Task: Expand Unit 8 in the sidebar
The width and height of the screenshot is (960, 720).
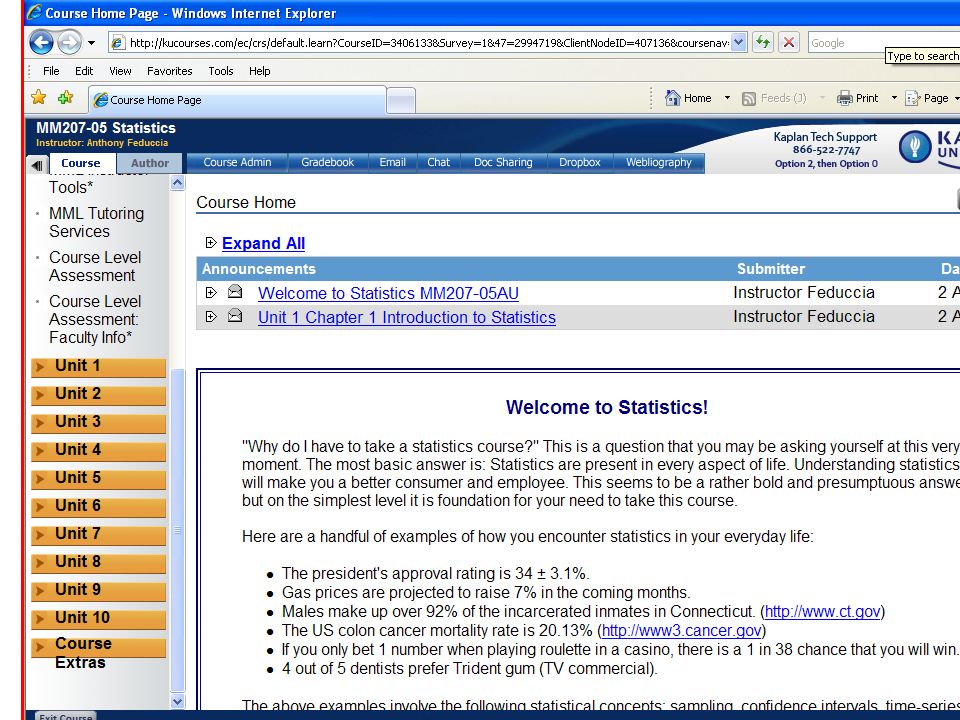Action: point(99,563)
